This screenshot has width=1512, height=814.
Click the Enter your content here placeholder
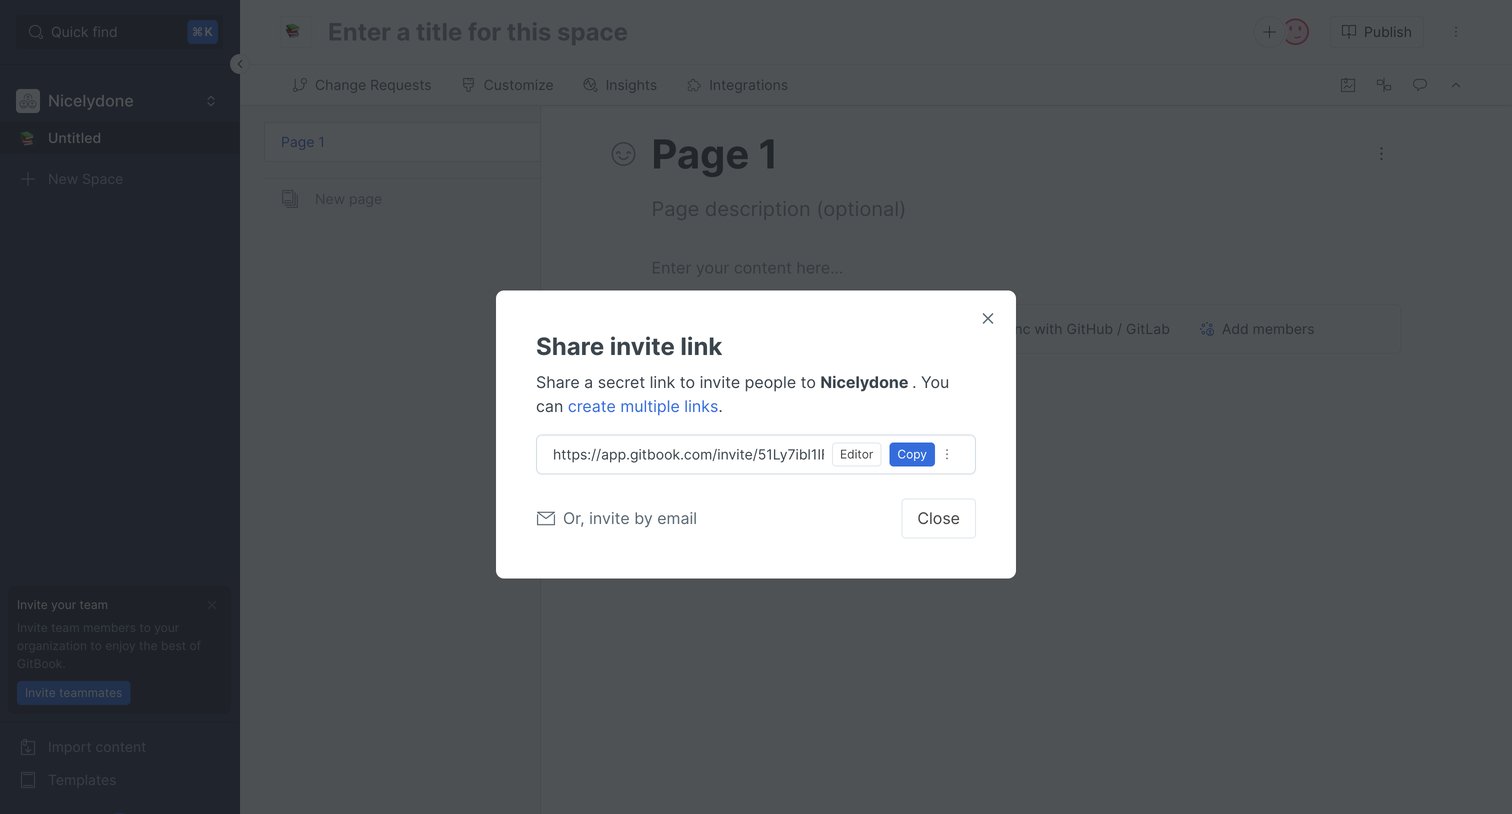tap(747, 268)
